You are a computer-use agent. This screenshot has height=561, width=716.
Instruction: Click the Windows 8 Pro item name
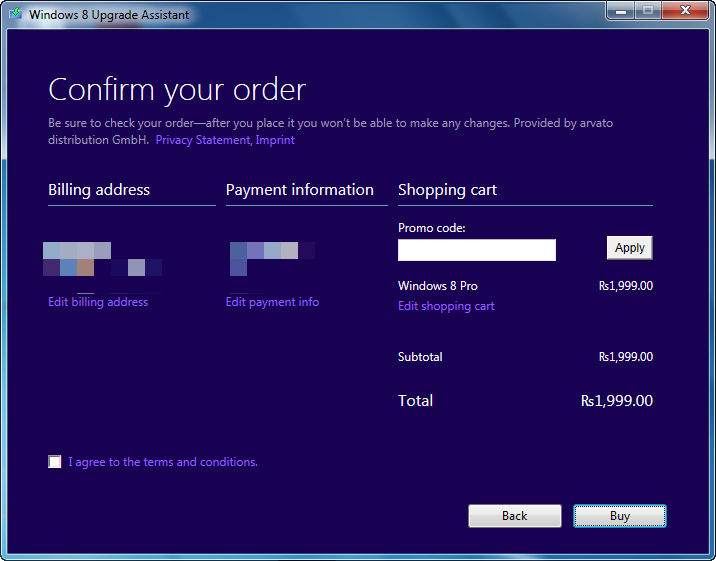click(437, 286)
